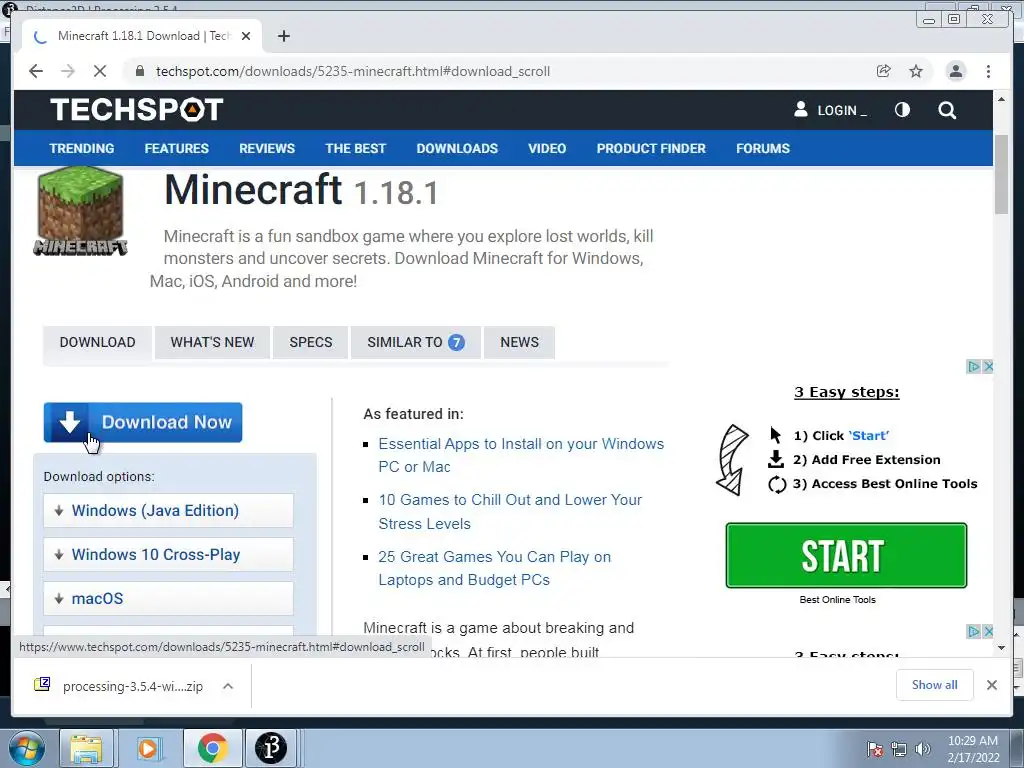Click the TechSpot logo
The height and width of the screenshot is (768, 1024).
[136, 110]
